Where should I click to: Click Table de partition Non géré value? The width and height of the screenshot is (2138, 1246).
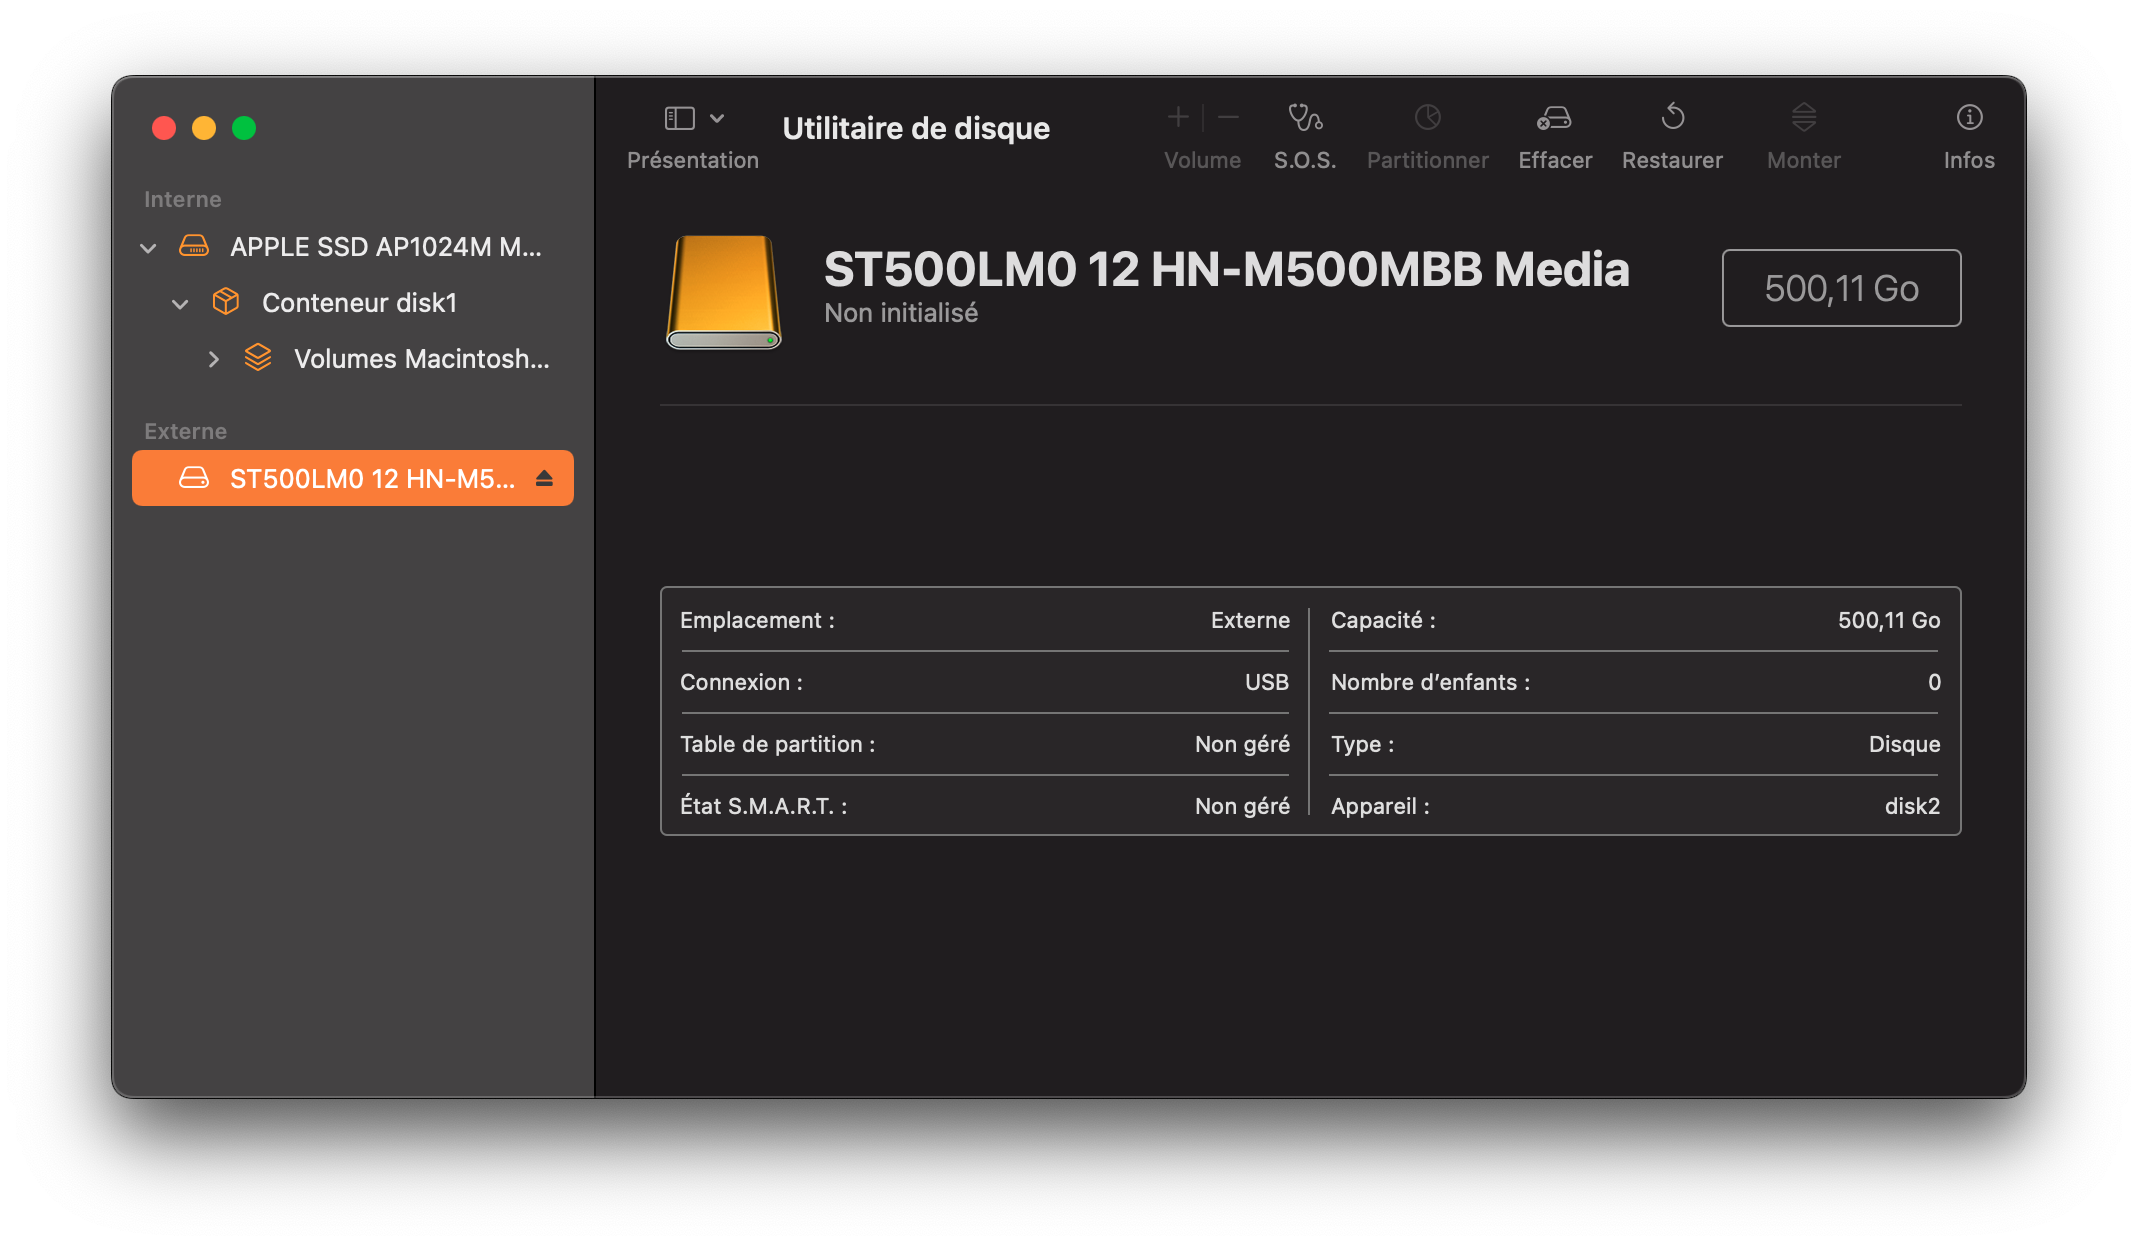pyautogui.click(x=1242, y=744)
